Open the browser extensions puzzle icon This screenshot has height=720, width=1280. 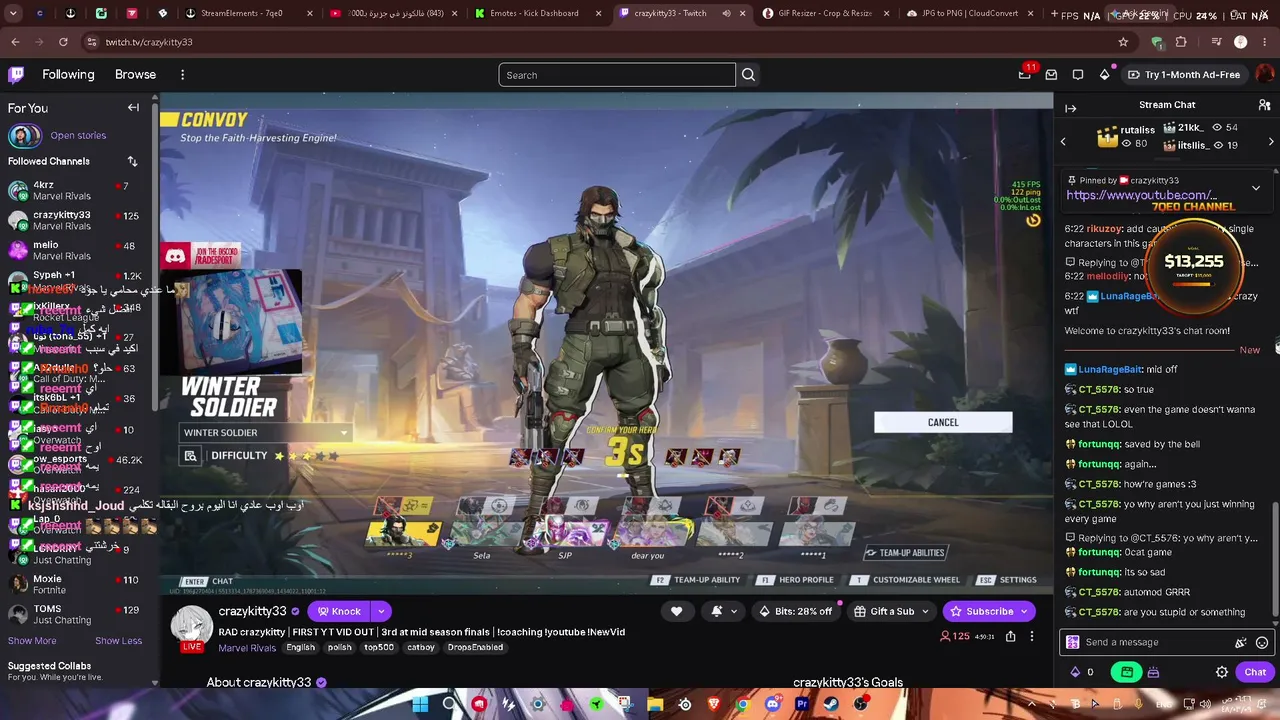1181,42
